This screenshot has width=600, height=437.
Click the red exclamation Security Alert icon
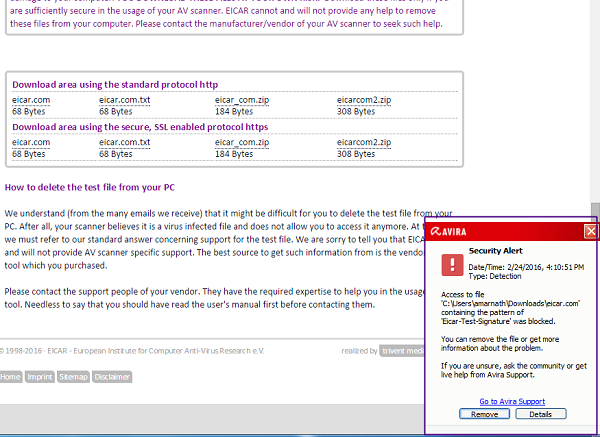[452, 265]
